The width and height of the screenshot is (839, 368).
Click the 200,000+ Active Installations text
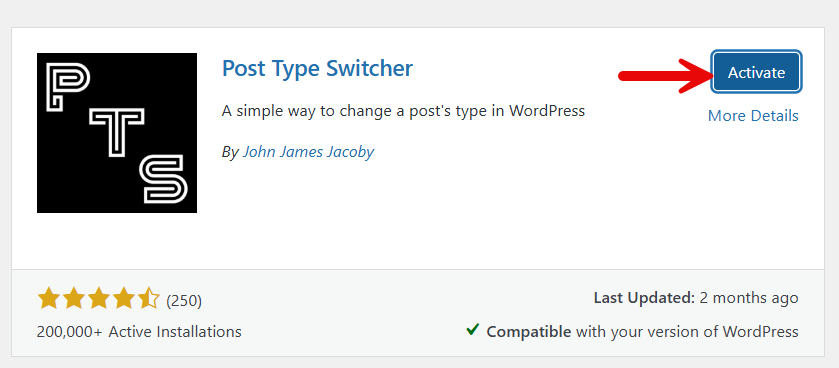(x=139, y=332)
